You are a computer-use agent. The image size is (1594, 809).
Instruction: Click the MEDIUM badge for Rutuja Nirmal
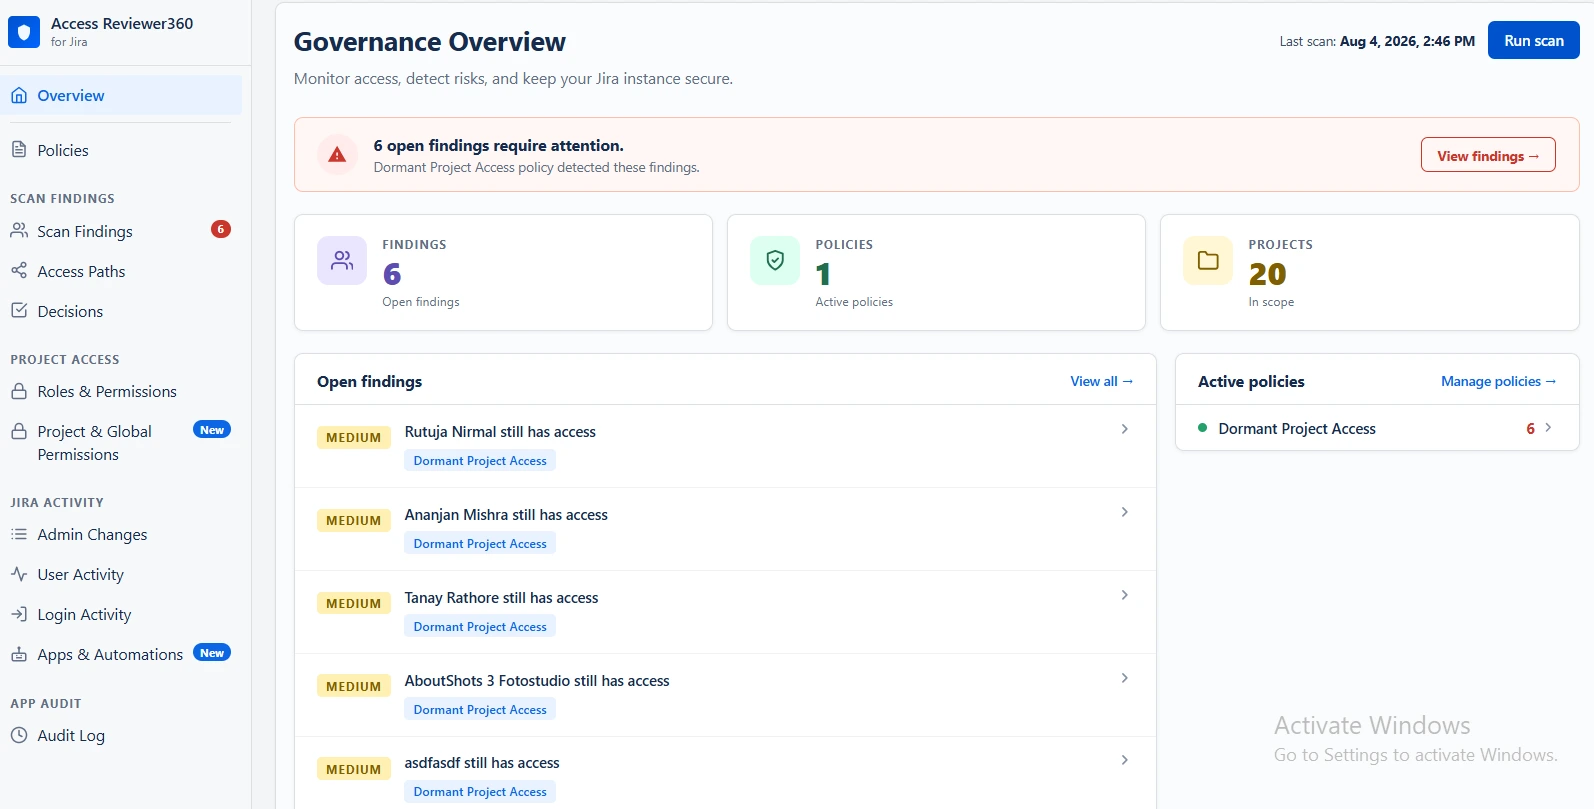[354, 437]
